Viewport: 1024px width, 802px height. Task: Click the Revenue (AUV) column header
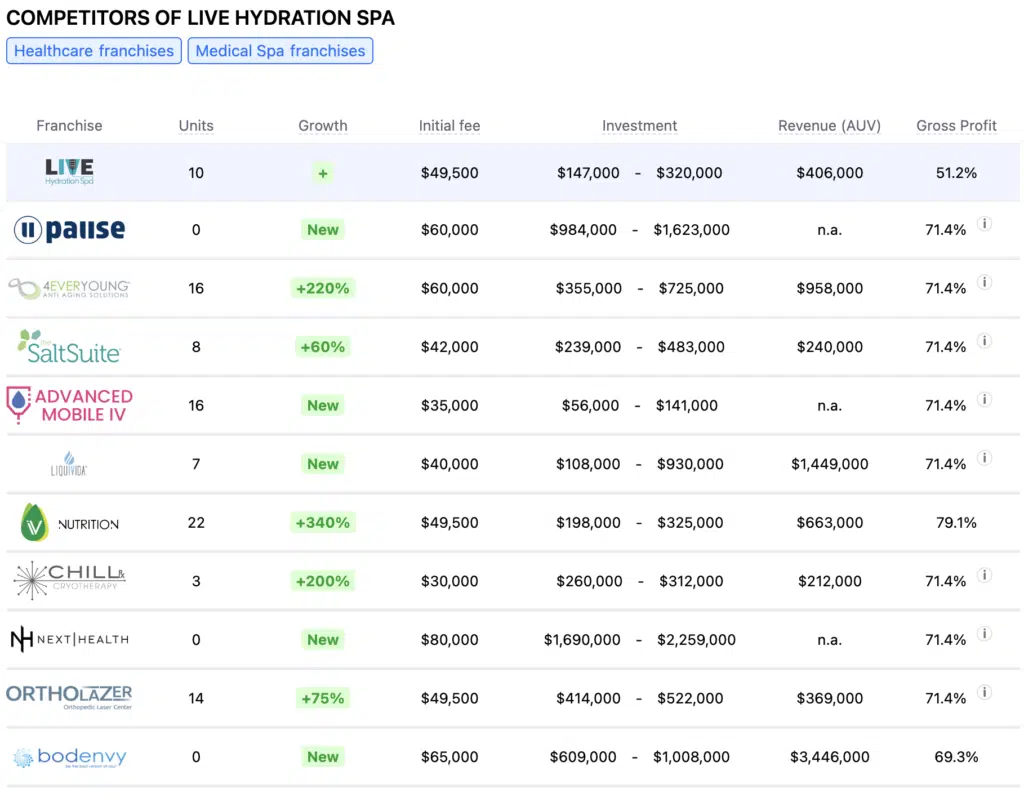point(829,125)
